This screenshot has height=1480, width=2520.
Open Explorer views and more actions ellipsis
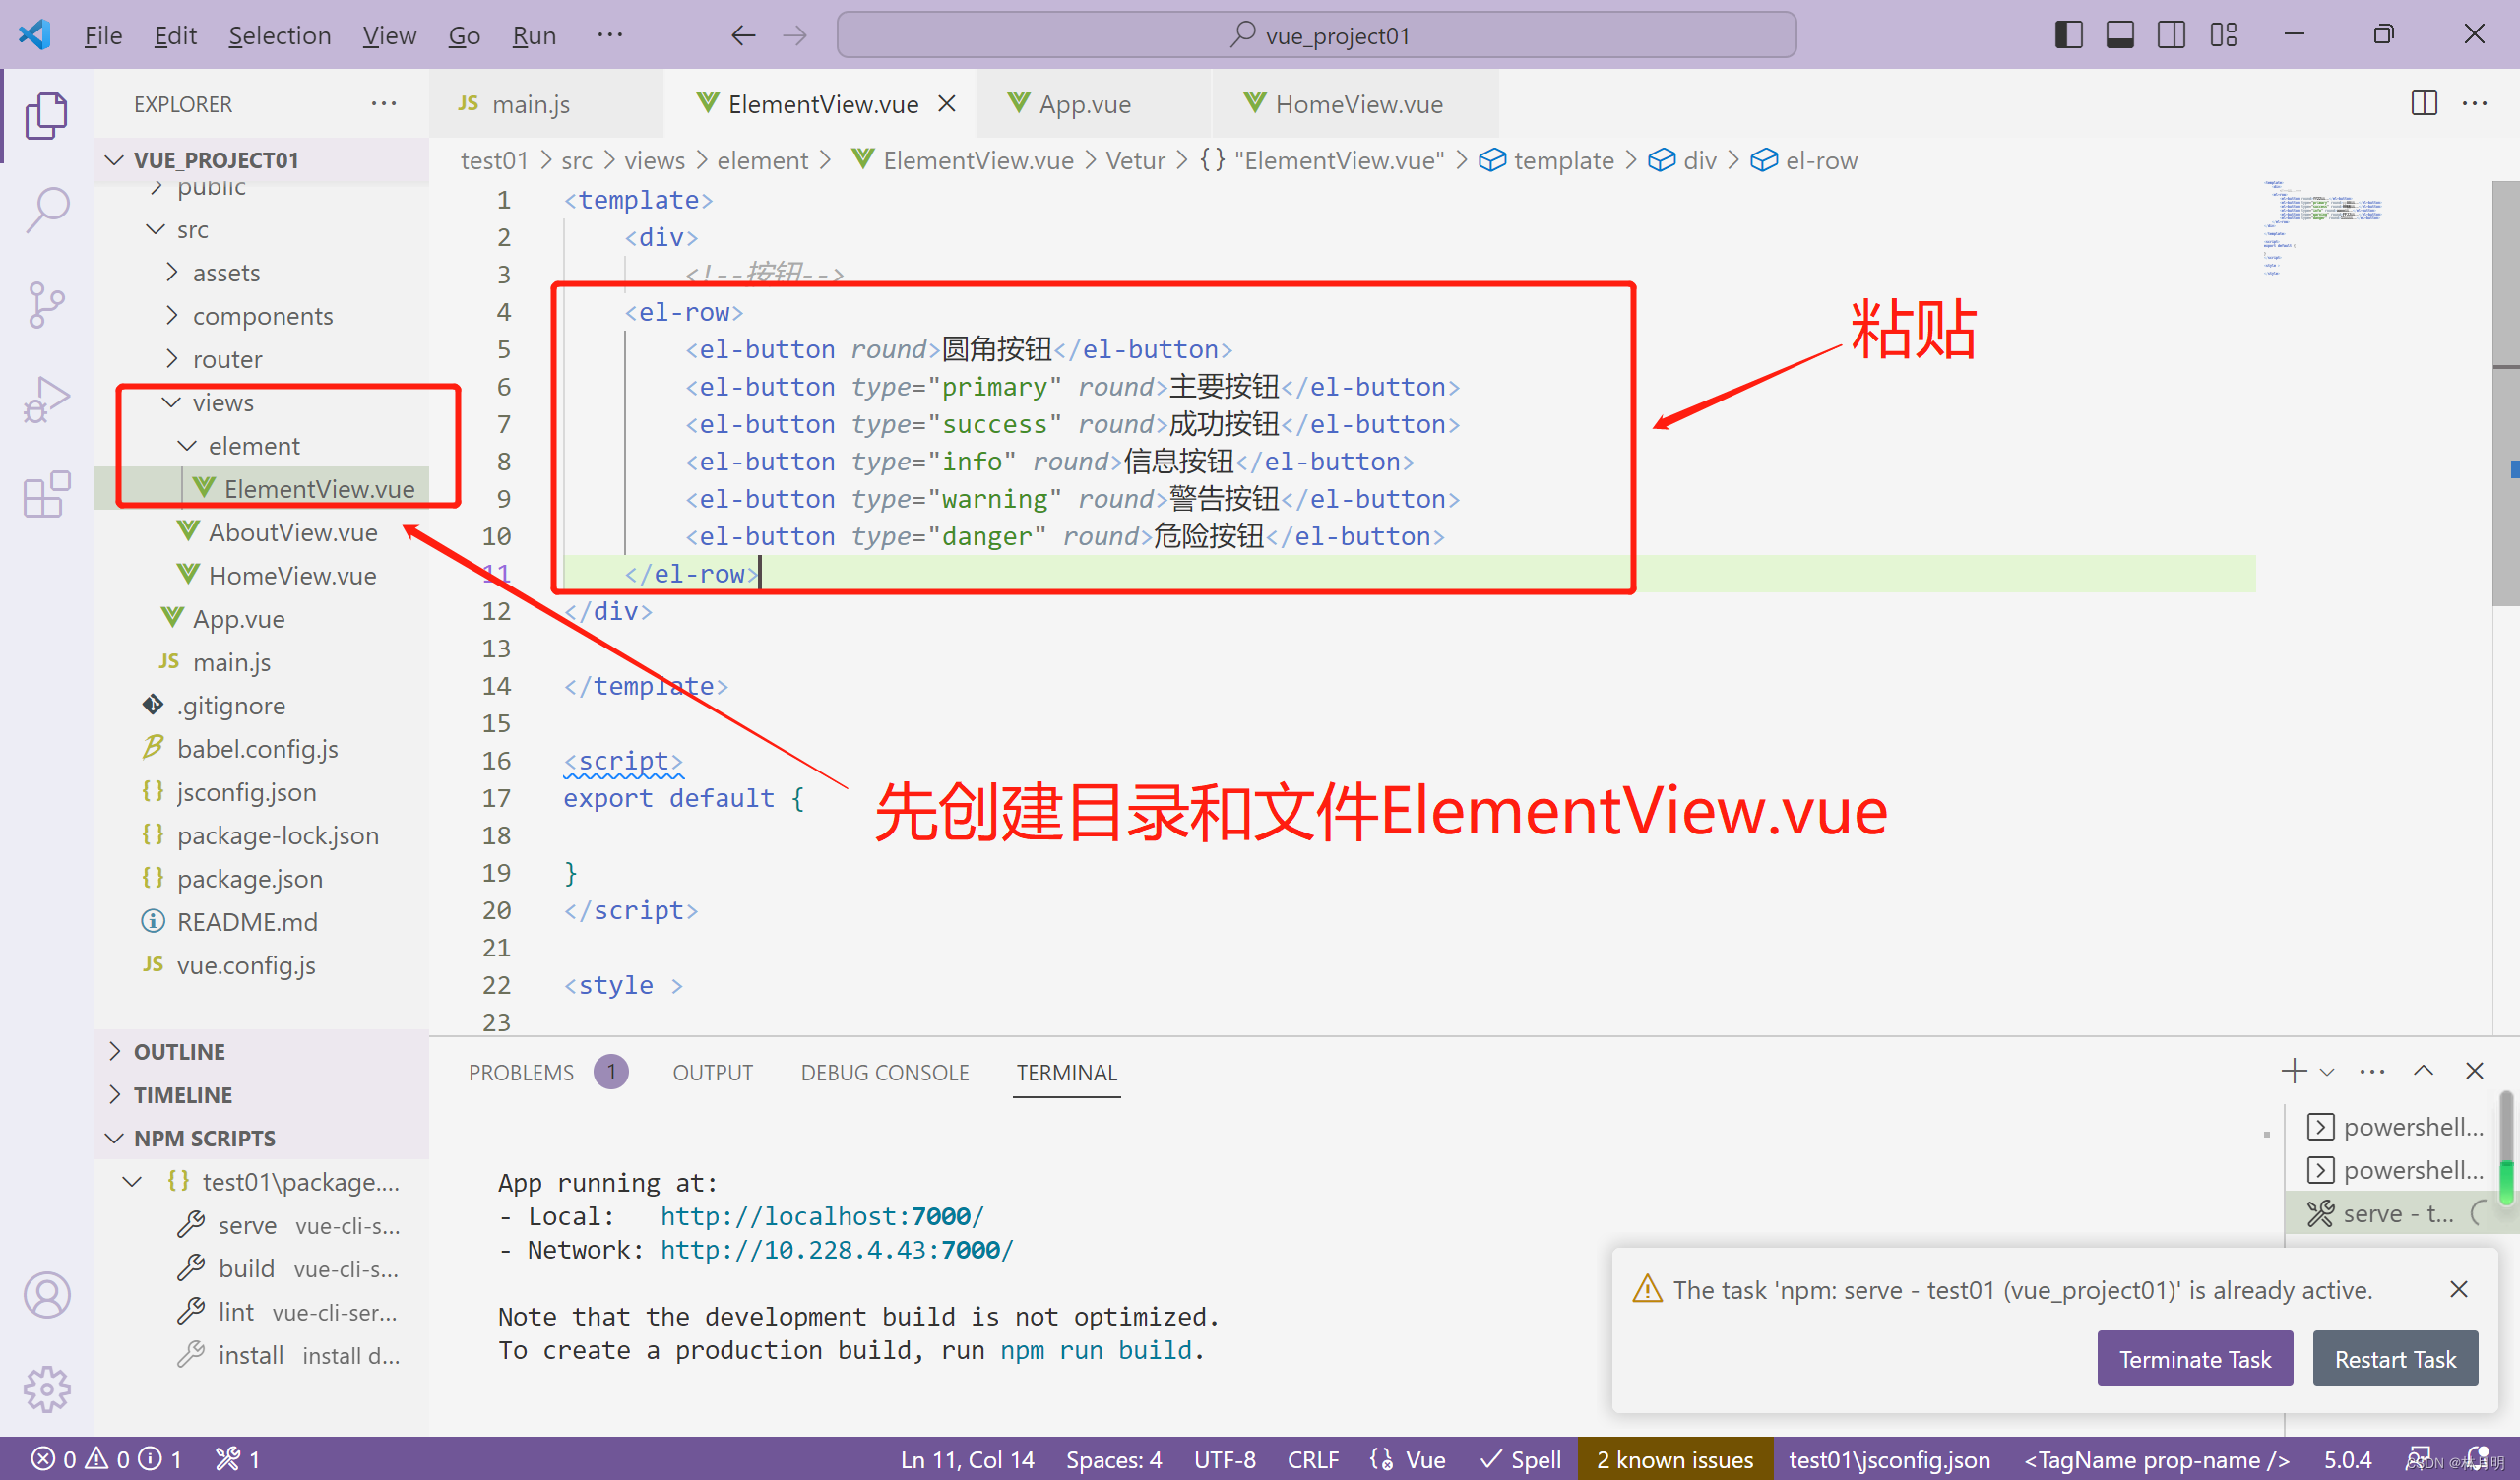pos(384,103)
